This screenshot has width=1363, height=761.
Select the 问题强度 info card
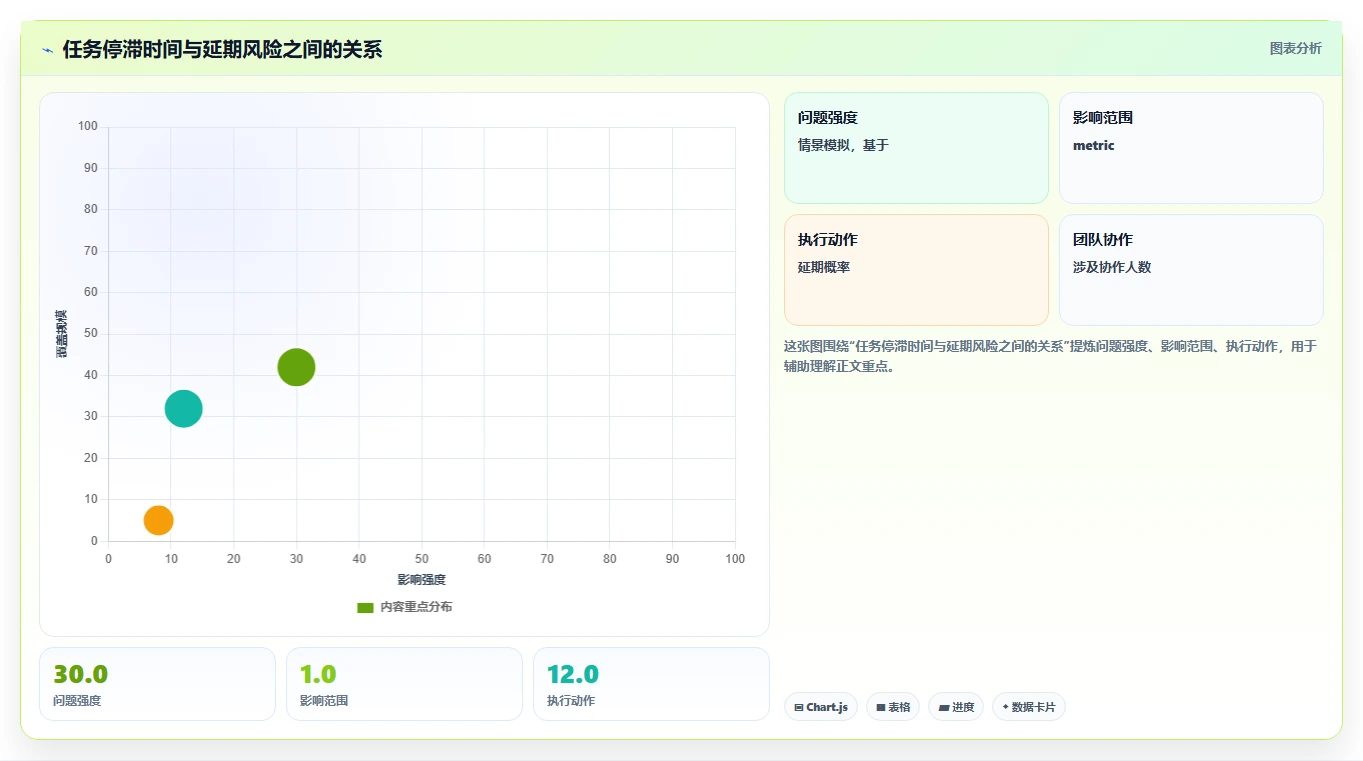[916, 148]
